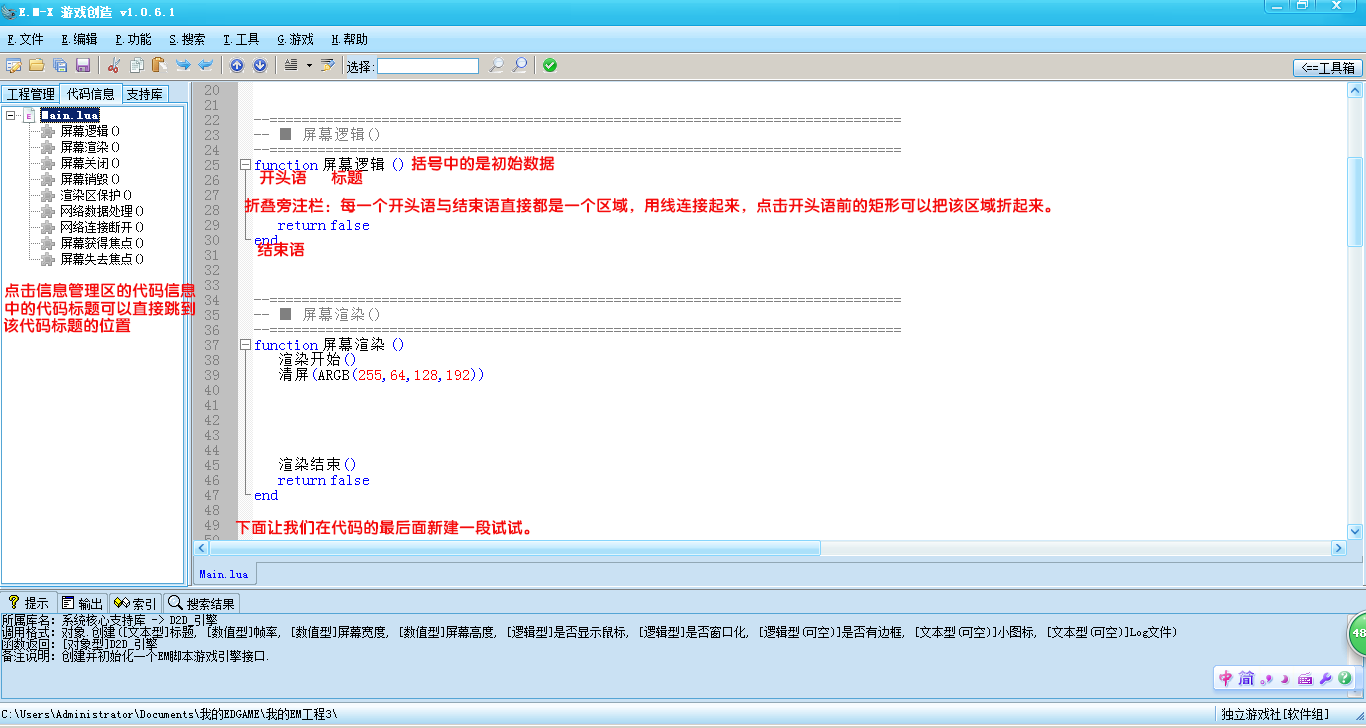Open the F.文件 menu
The image size is (1366, 728).
(x=25, y=40)
